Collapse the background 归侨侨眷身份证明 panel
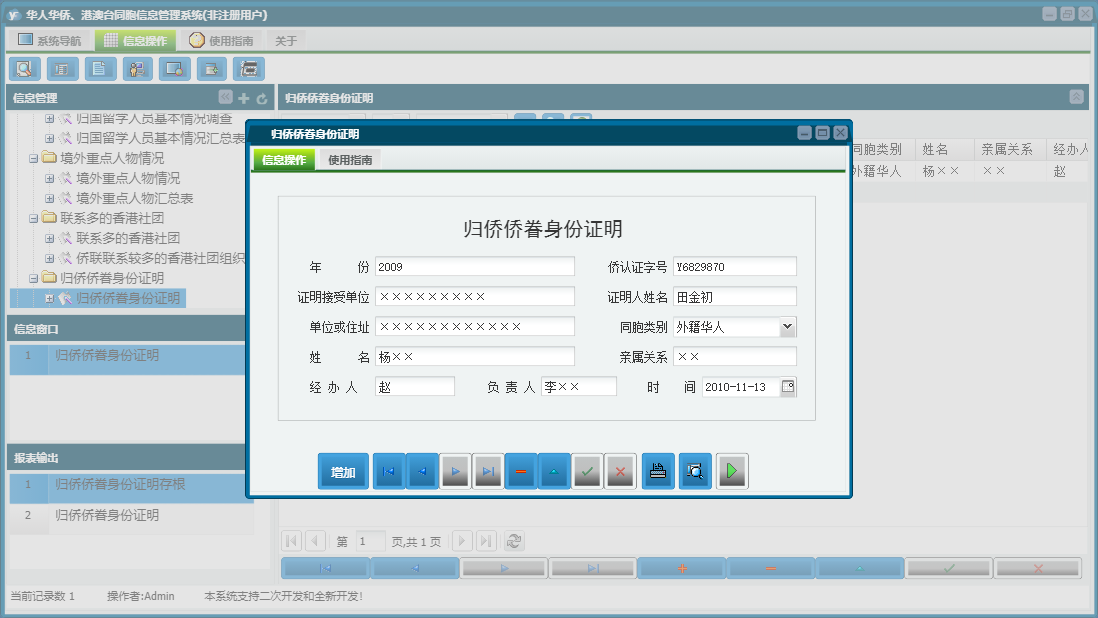The width and height of the screenshot is (1098, 618). pos(1077,97)
